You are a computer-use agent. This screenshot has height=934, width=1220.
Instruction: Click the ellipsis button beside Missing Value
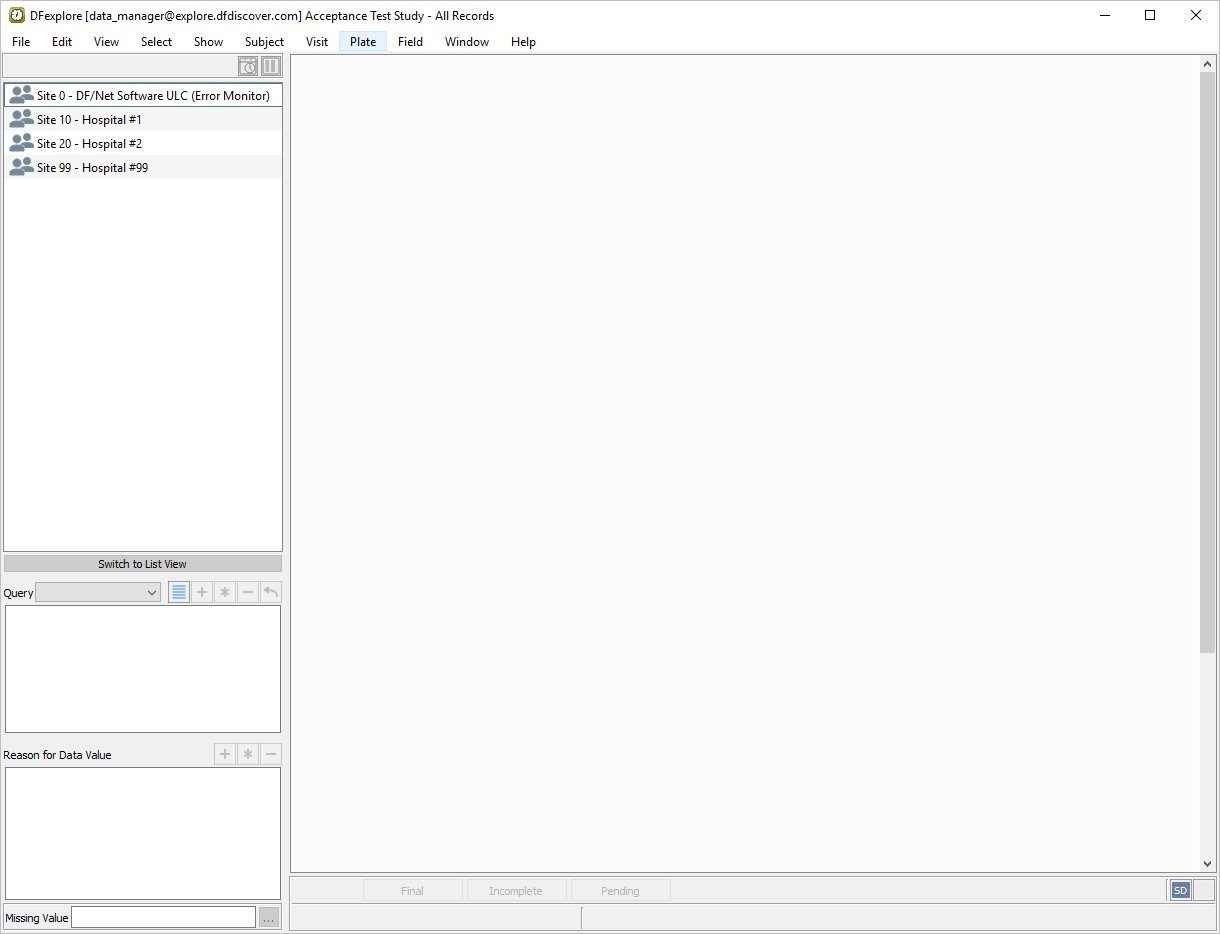(268, 918)
